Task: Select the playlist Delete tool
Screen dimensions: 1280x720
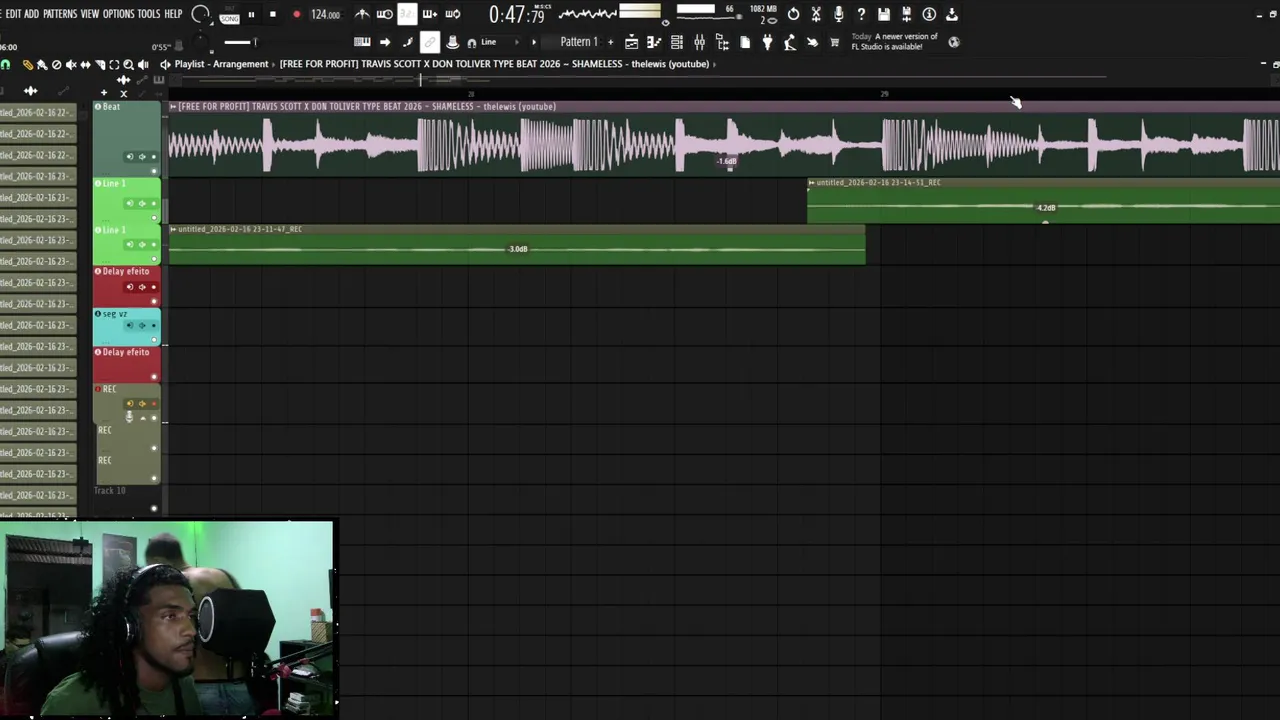Action: click(56, 65)
